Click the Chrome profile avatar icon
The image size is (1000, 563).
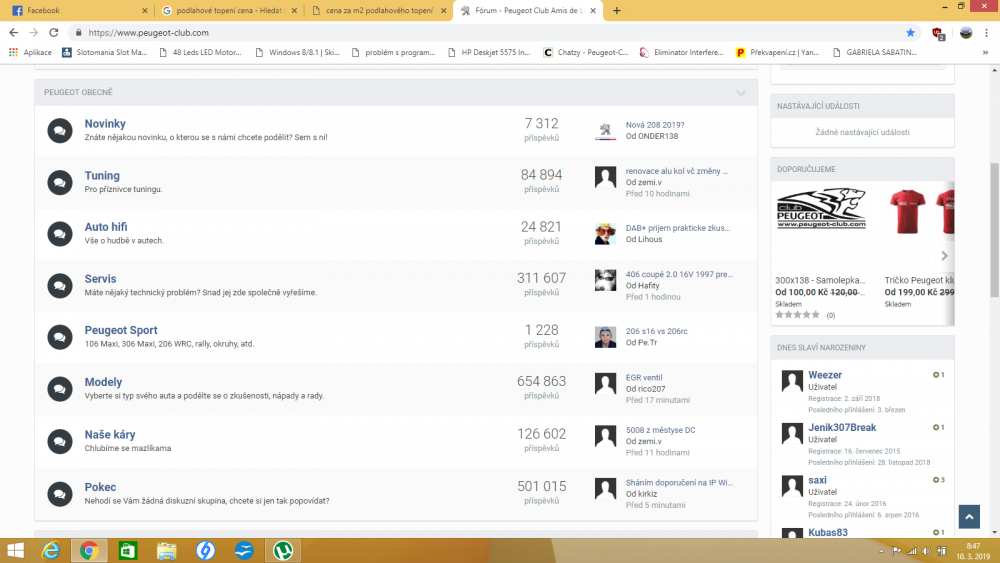pos(966,33)
